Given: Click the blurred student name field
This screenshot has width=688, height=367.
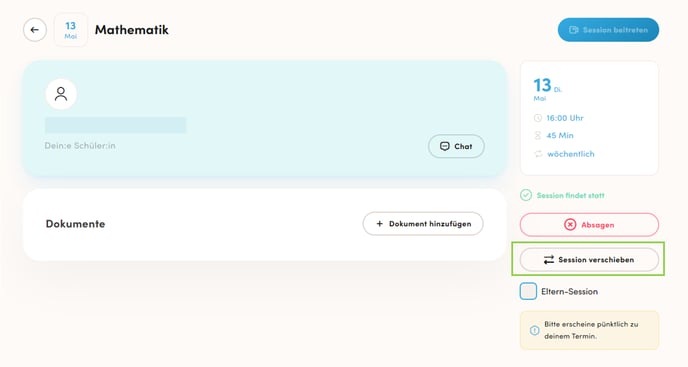Looking at the screenshot, I should pos(115,125).
